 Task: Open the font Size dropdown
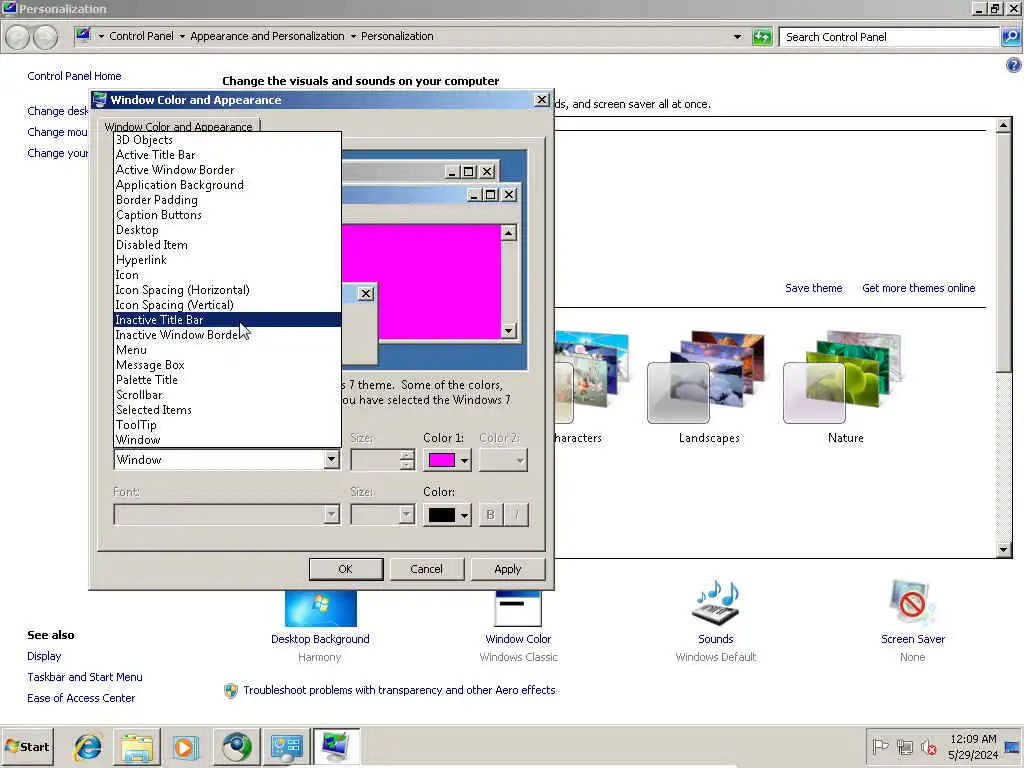(x=382, y=515)
